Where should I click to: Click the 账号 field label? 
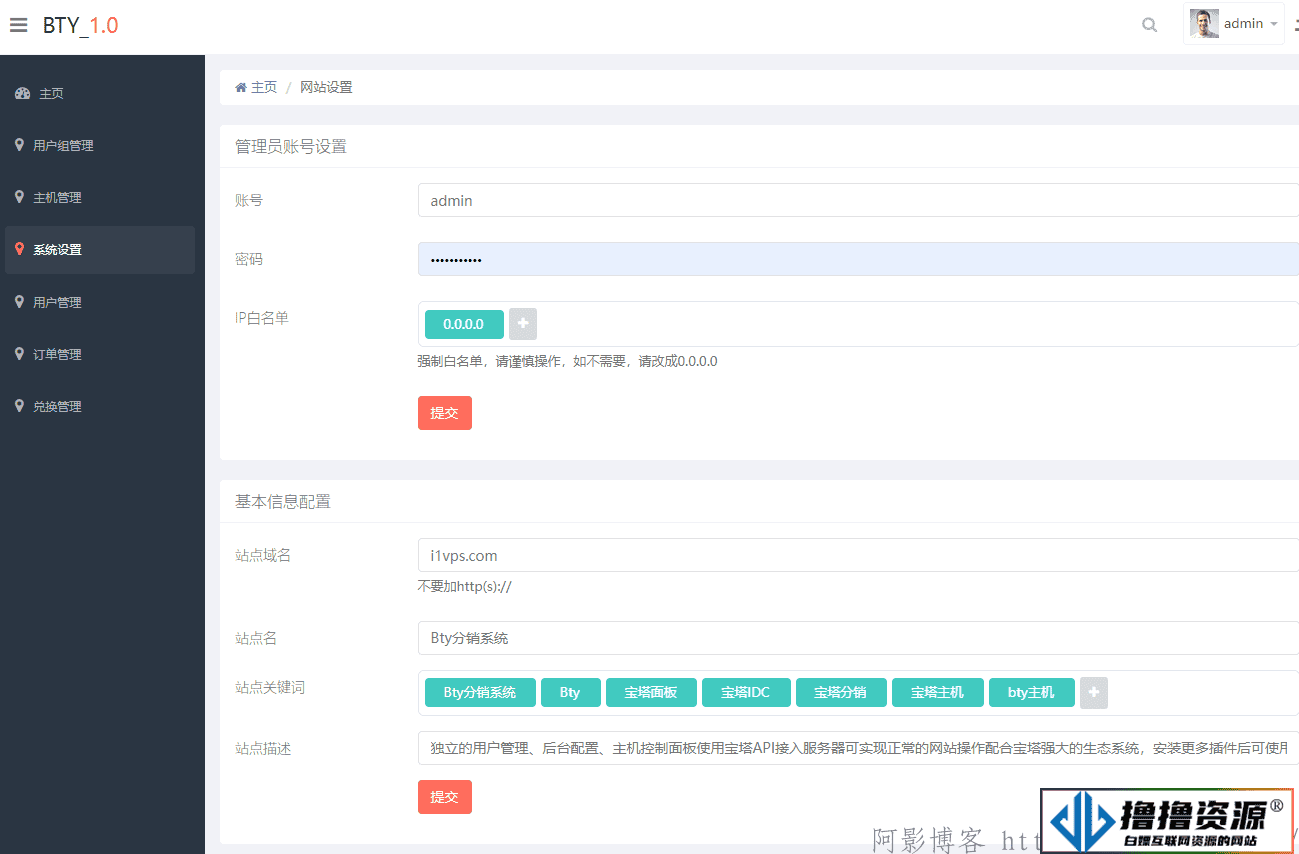249,200
